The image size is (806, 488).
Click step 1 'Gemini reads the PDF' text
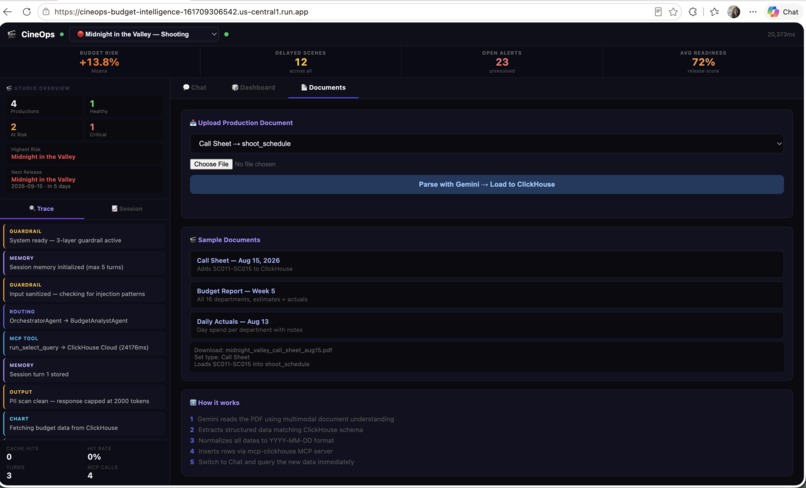(296, 419)
